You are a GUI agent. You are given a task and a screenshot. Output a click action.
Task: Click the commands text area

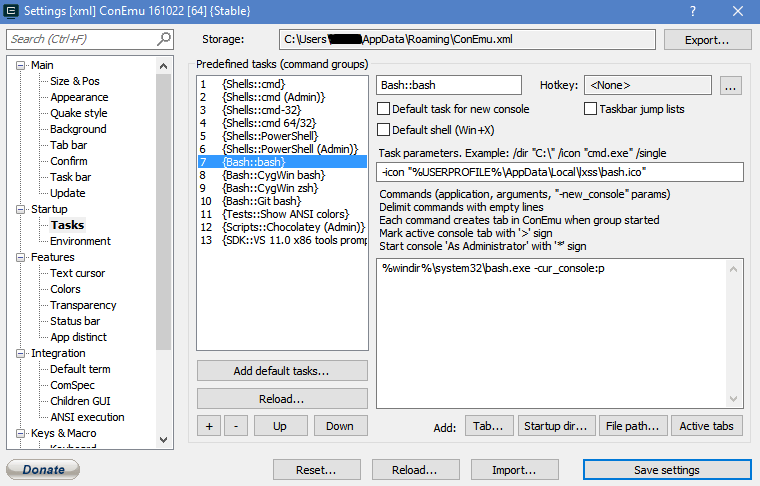coord(552,333)
